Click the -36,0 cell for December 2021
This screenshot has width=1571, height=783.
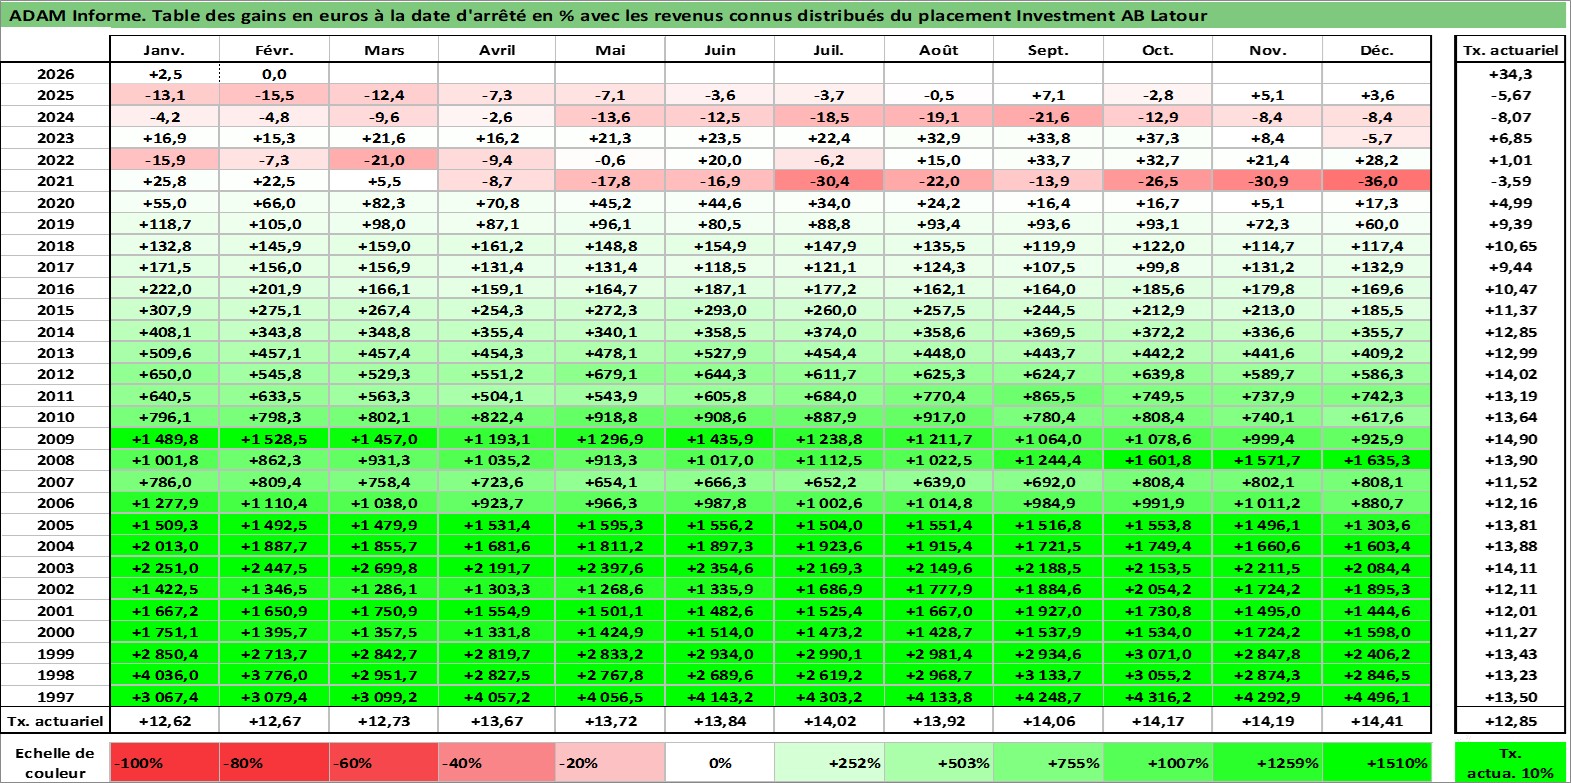(x=1376, y=181)
